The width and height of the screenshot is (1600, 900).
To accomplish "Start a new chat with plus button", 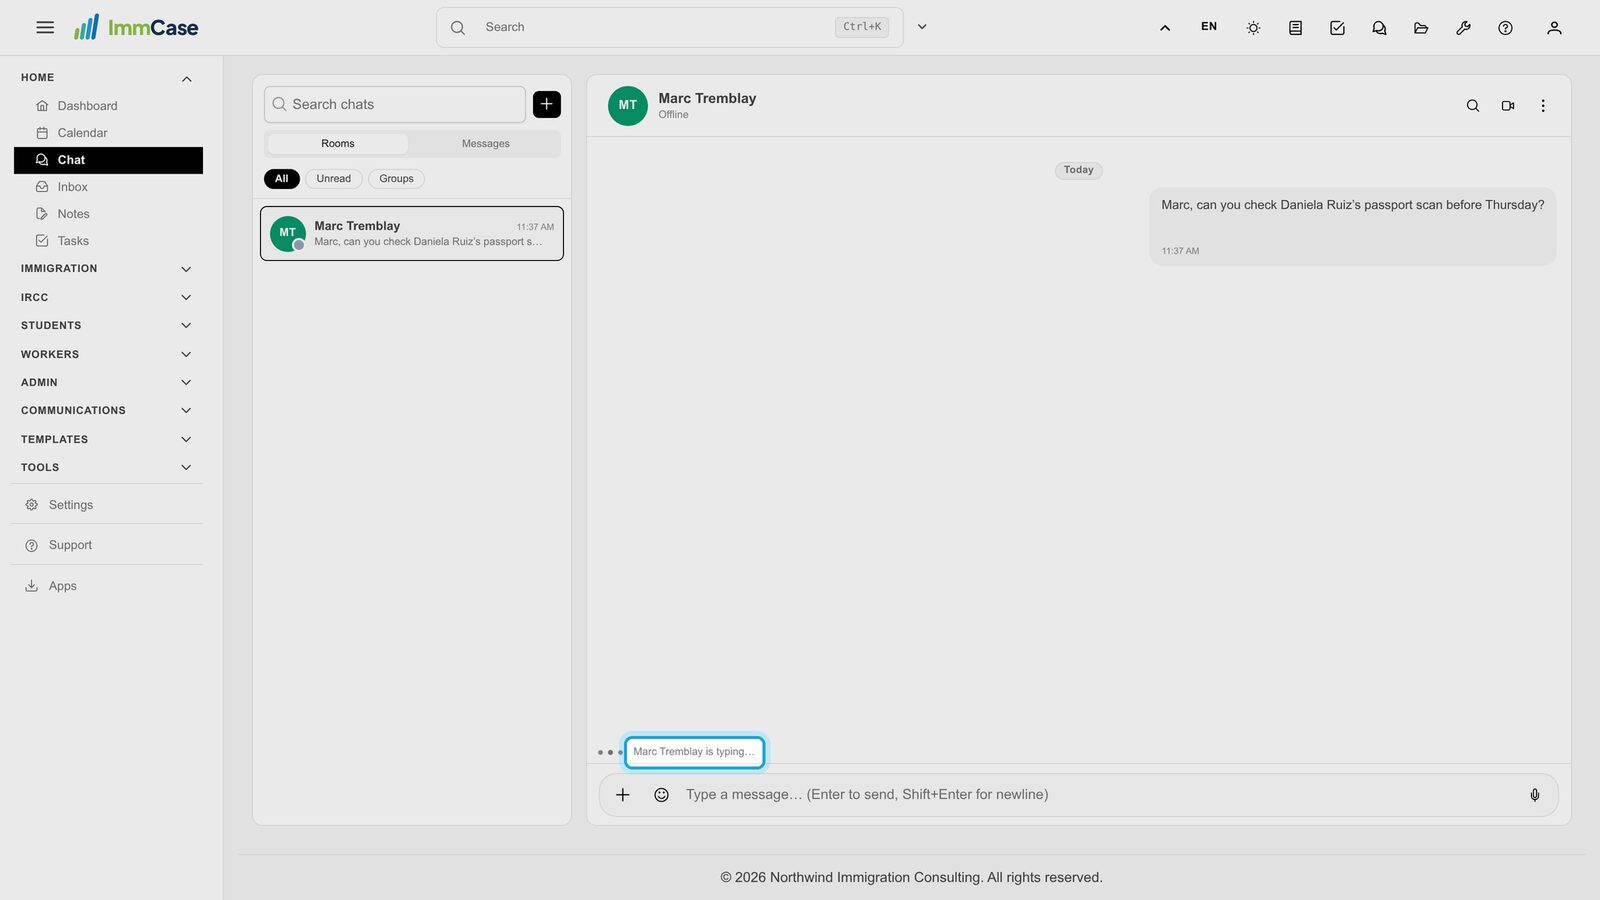I will (x=547, y=104).
